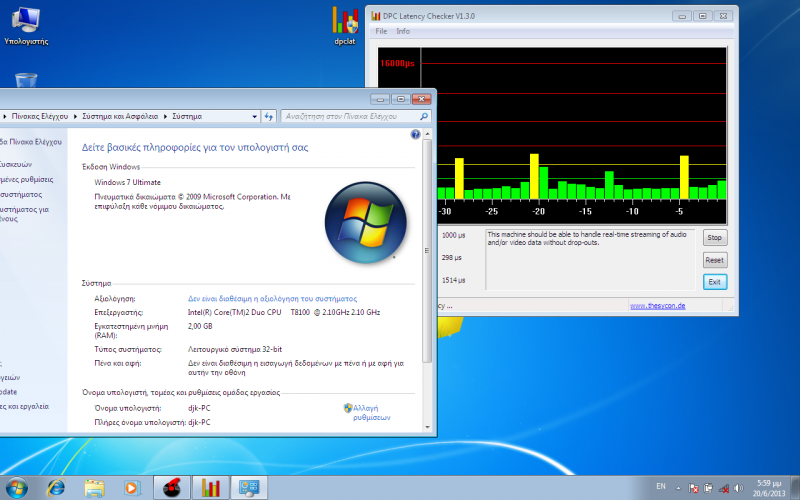Open the Recycle Bin desktop icon

pos(26,80)
